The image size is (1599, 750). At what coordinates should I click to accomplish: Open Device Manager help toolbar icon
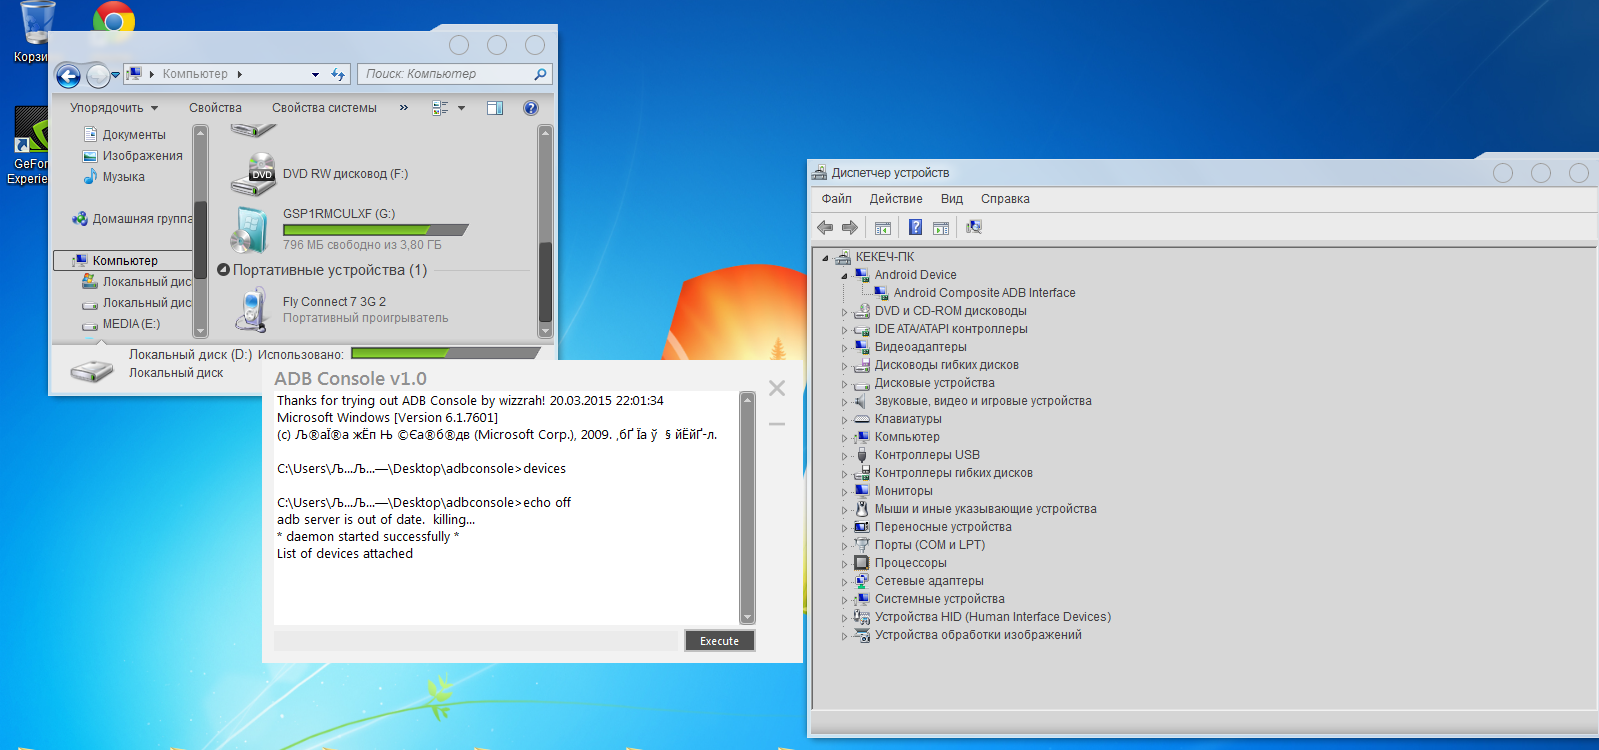915,228
